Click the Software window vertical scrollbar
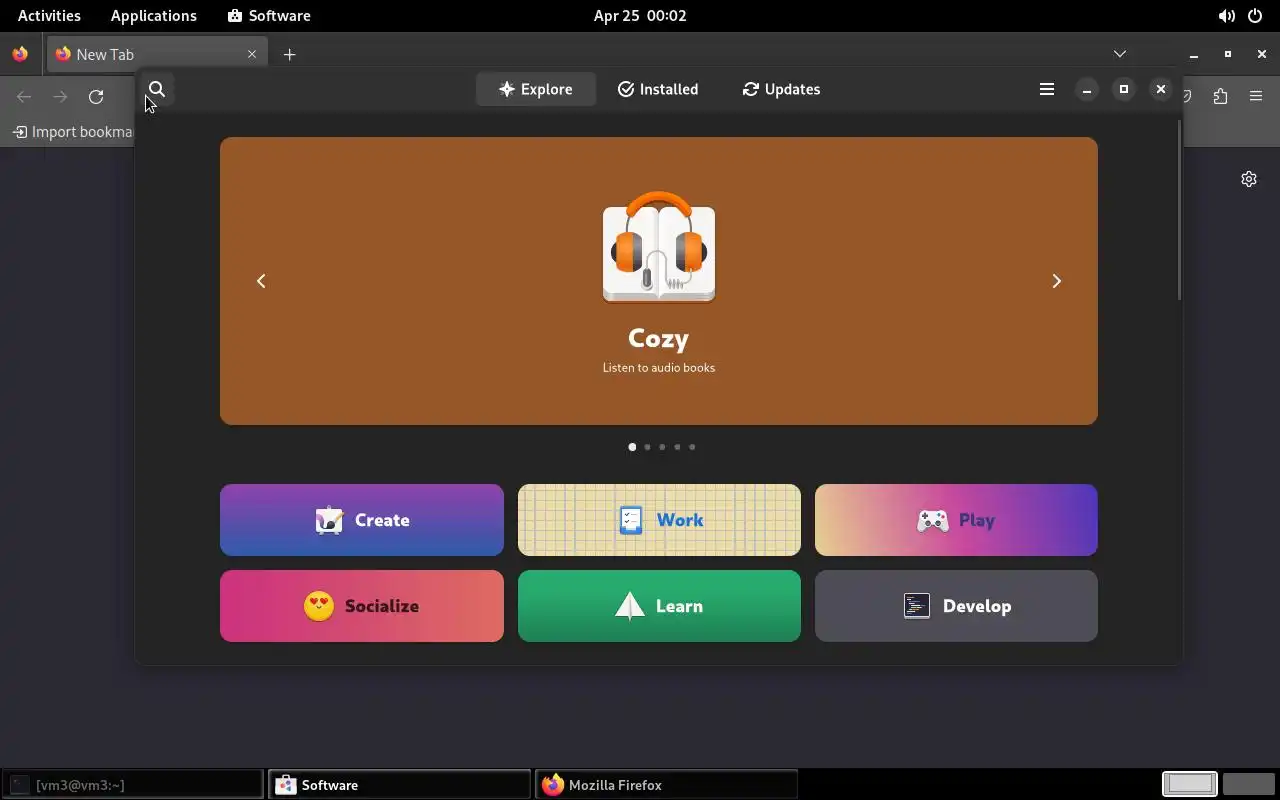 (1179, 210)
